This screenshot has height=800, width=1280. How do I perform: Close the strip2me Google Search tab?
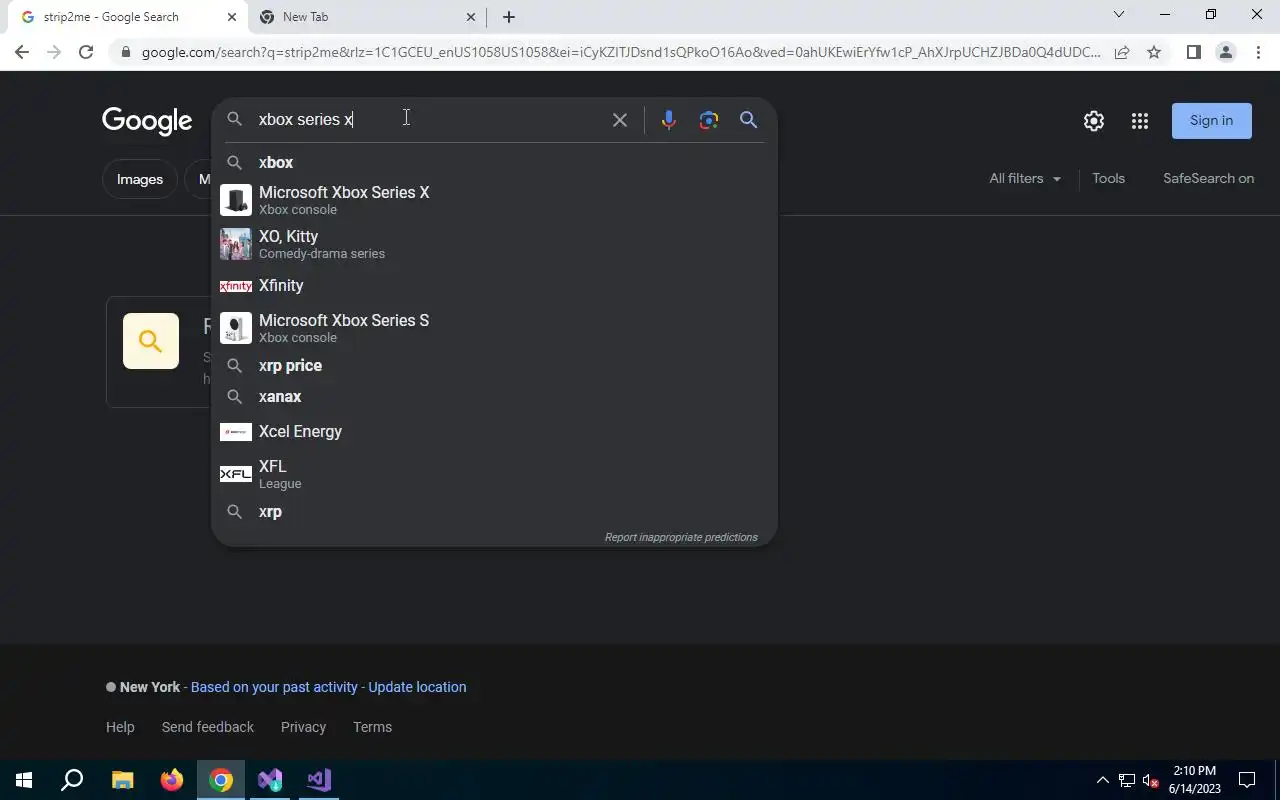(232, 17)
